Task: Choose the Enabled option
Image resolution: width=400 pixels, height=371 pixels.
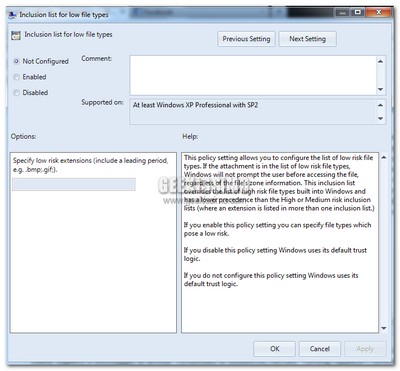Action: [16, 77]
